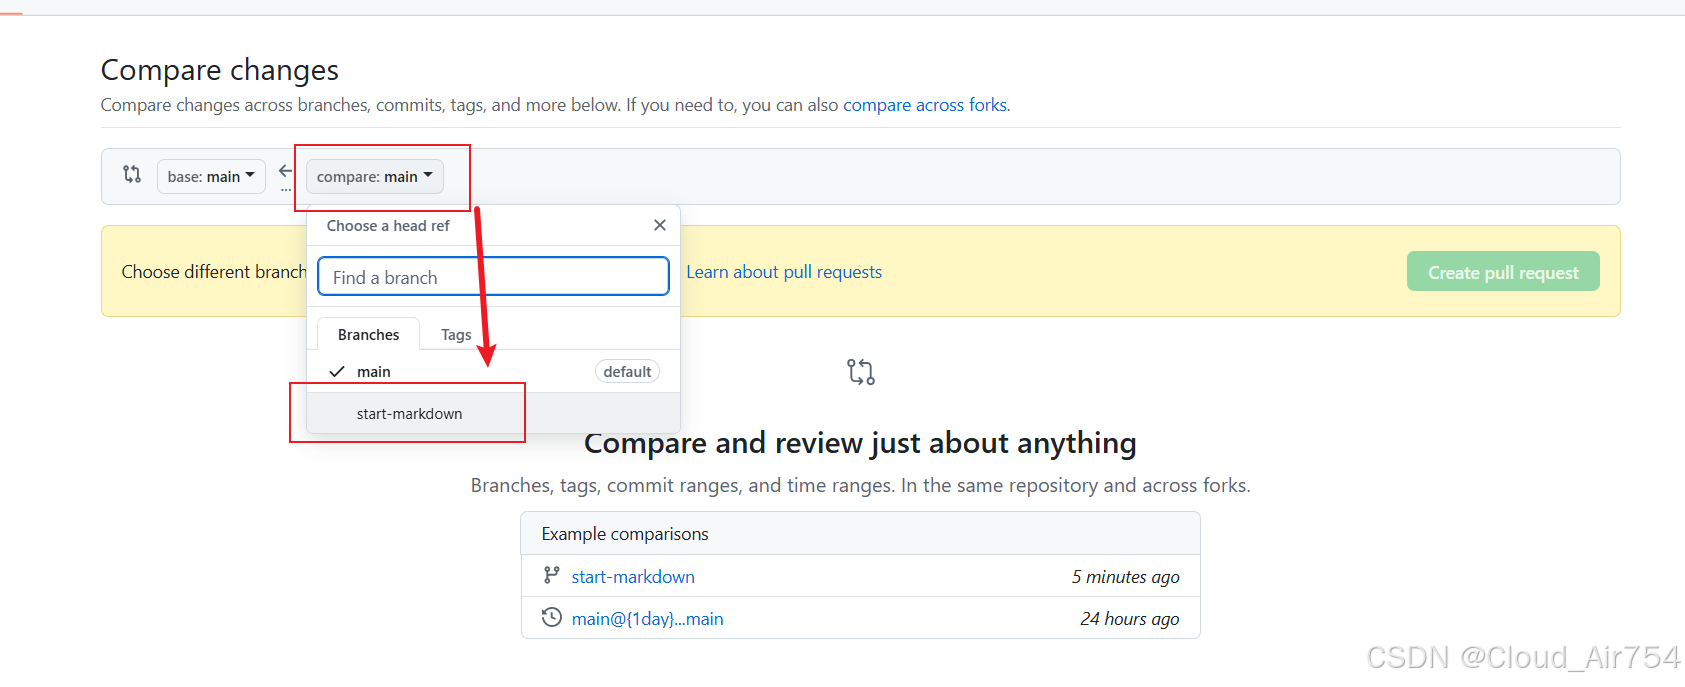Viewport: 1685px width, 687px height.
Task: Click the branch icon beside start-markdown
Action: [x=551, y=575]
